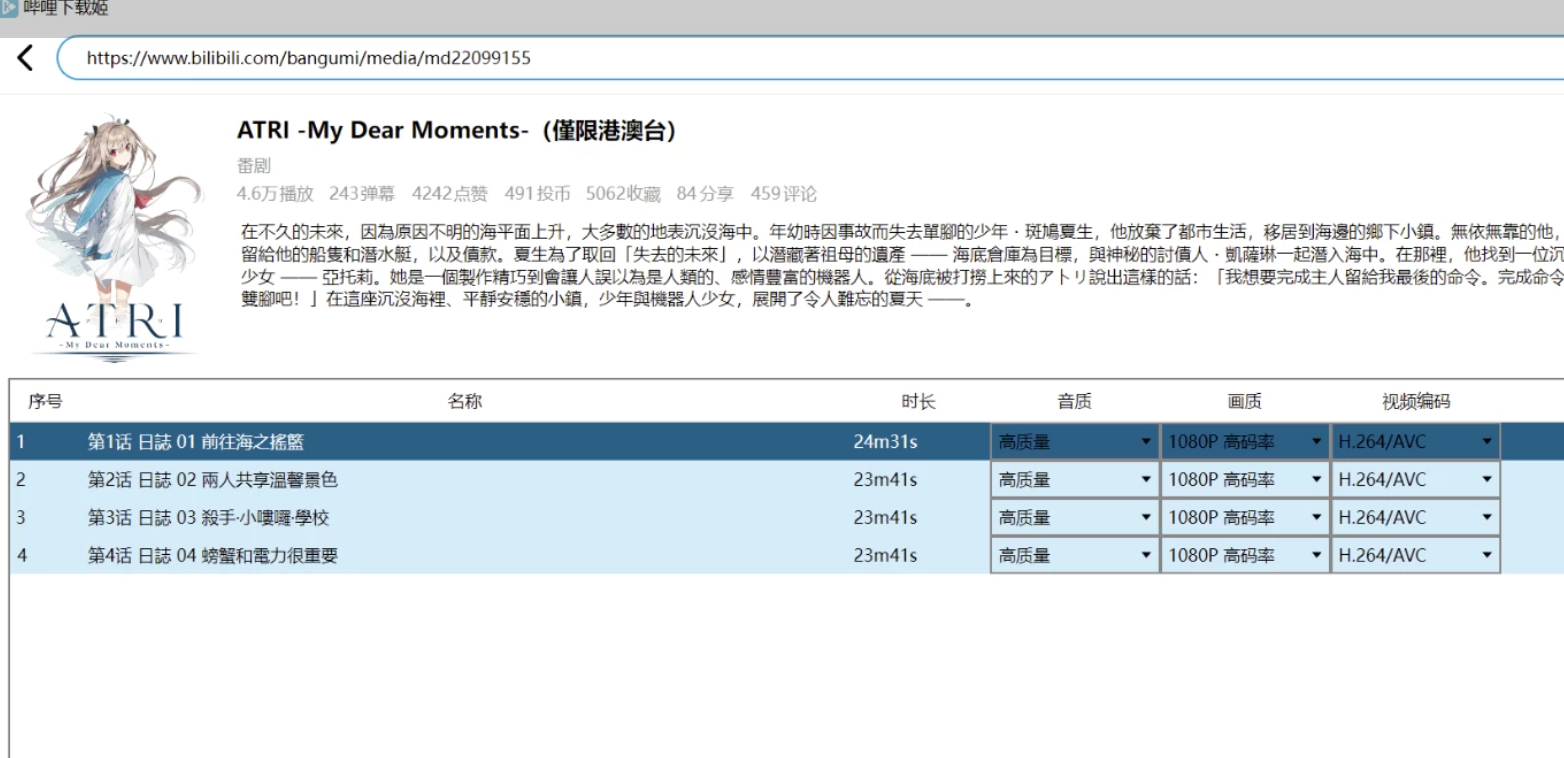Open 1080P picture quality dropdown, episode 1
The height and width of the screenshot is (758, 1564).
coord(1245,442)
